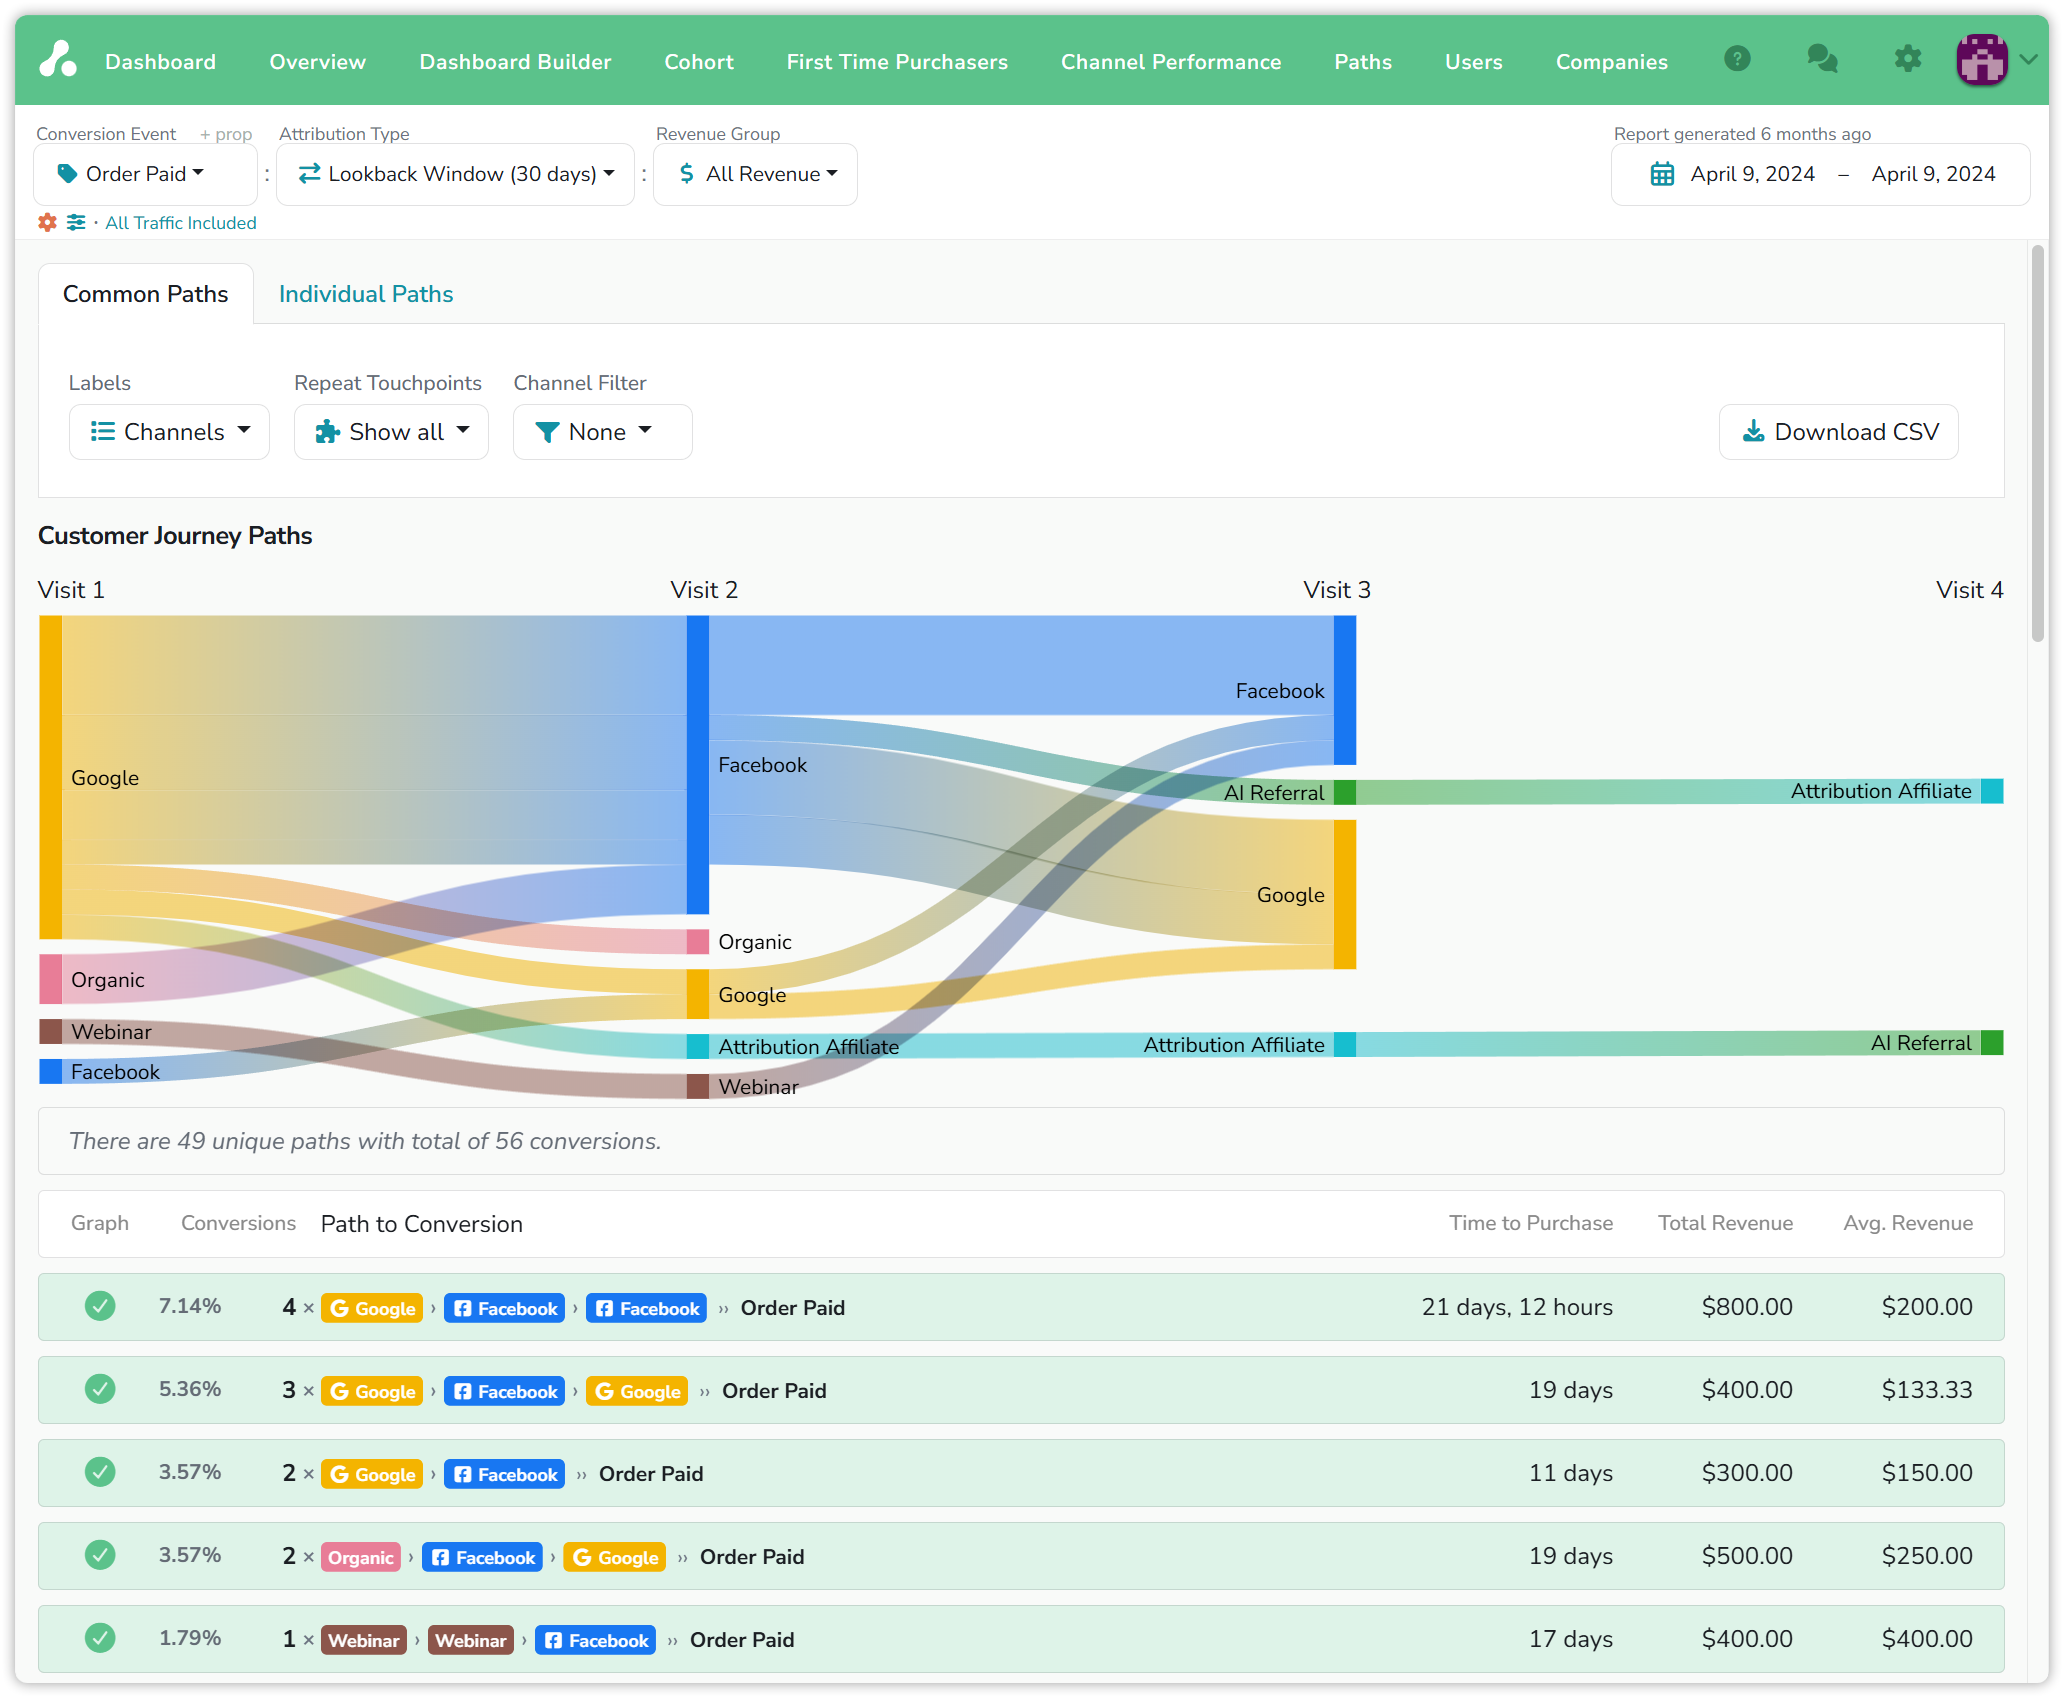Click the Download CSV button

[1839, 432]
